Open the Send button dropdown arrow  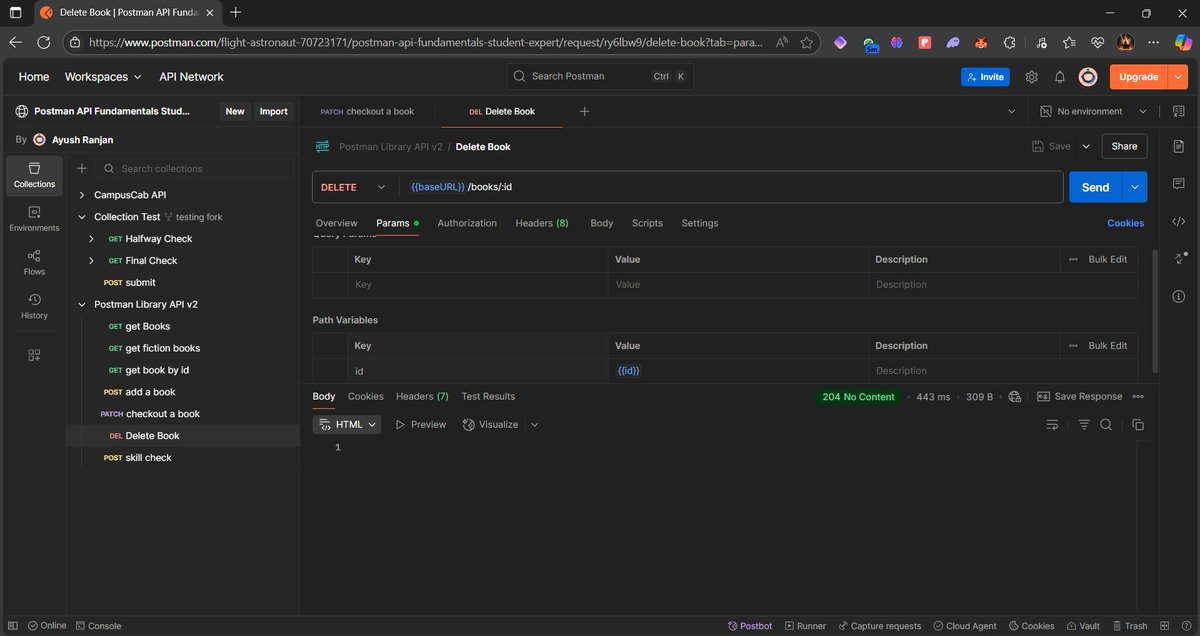1134,187
